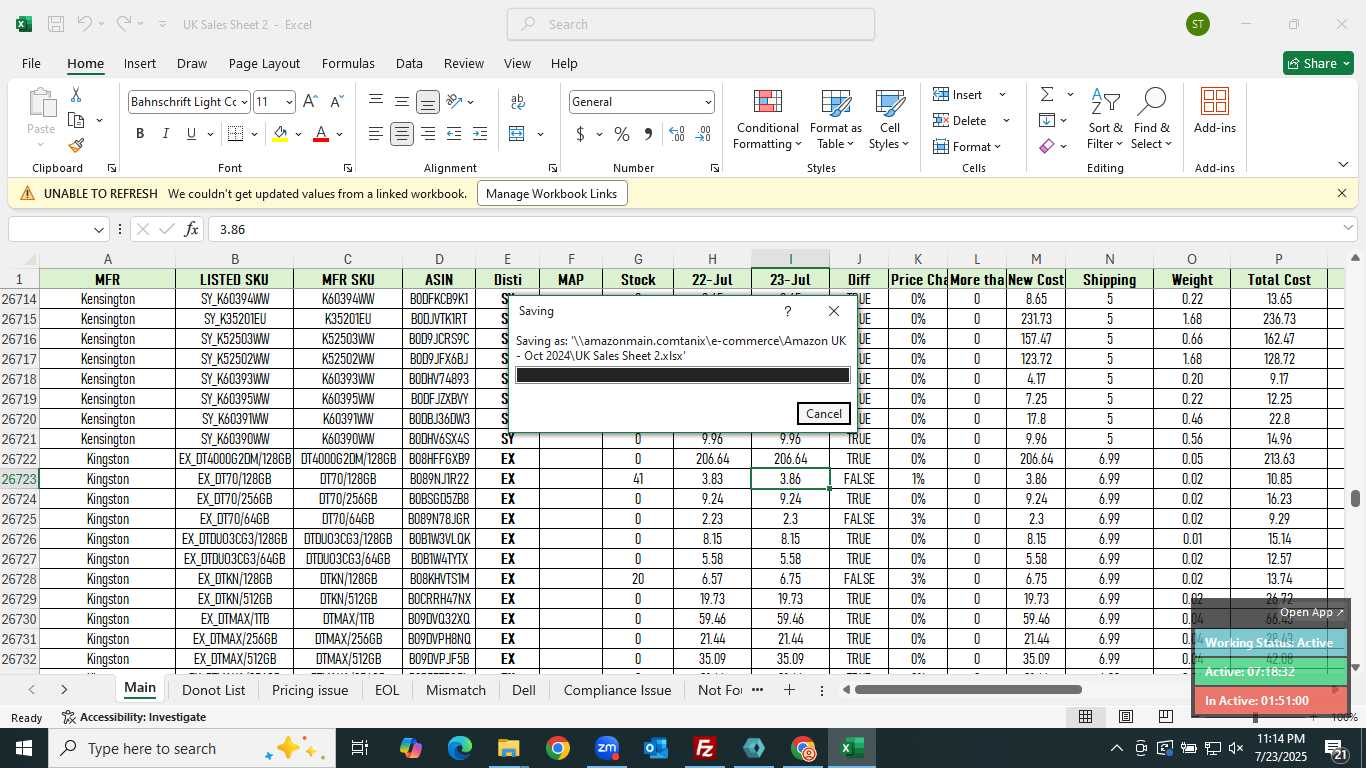Open the Pricing issue sheet tab
1366x768 pixels.
tap(310, 690)
